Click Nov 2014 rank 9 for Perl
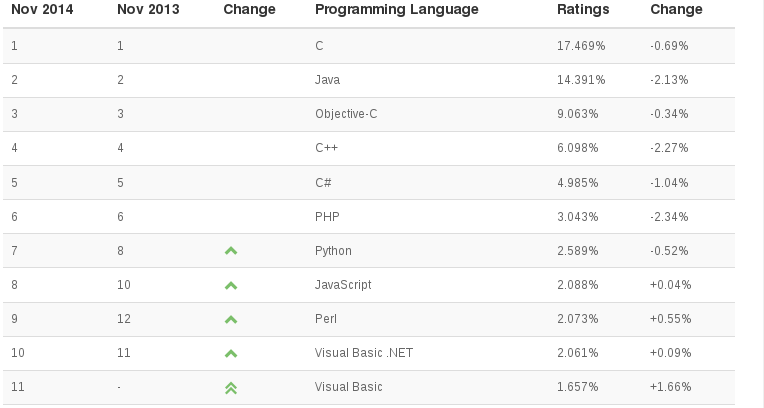Image resolution: width=764 pixels, height=408 pixels. pos(15,319)
